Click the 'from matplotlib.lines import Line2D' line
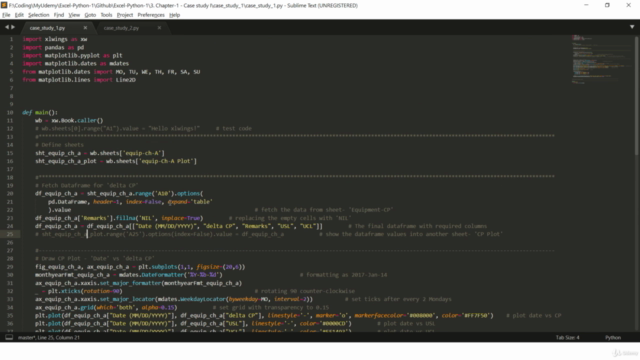Screen dimensions: 640x360 (x=79, y=80)
